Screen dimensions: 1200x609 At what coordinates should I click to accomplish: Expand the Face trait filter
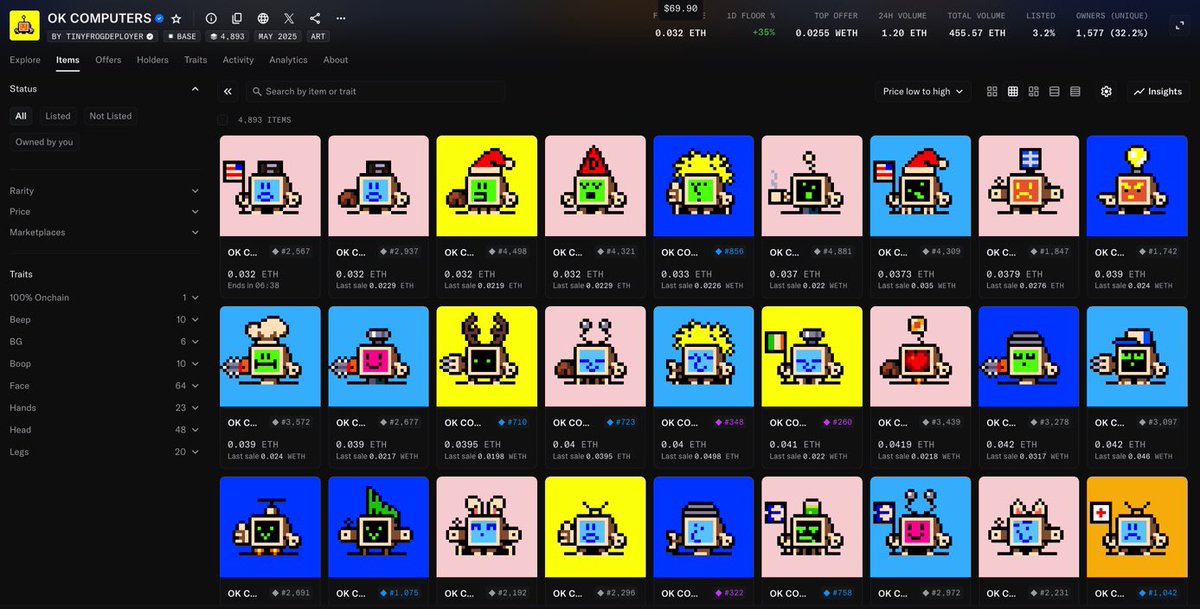click(104, 386)
